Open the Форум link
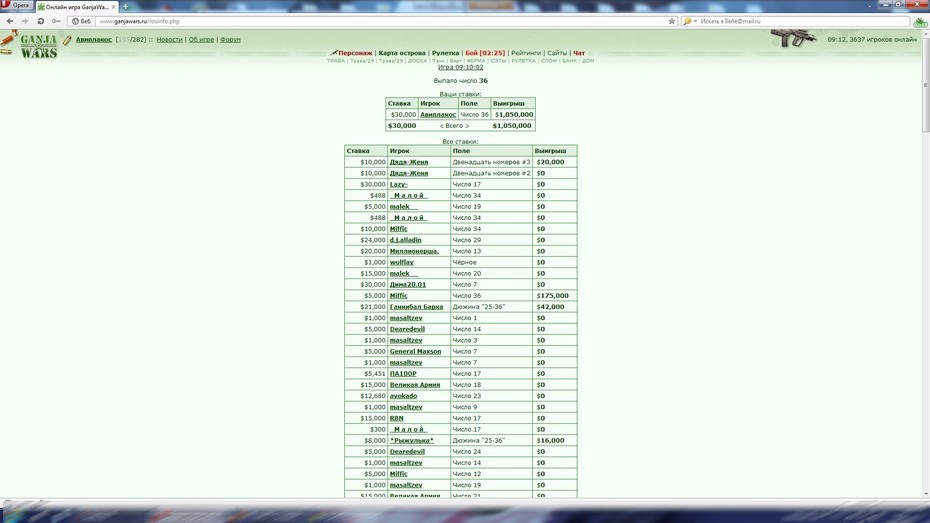930x523 pixels. point(230,40)
